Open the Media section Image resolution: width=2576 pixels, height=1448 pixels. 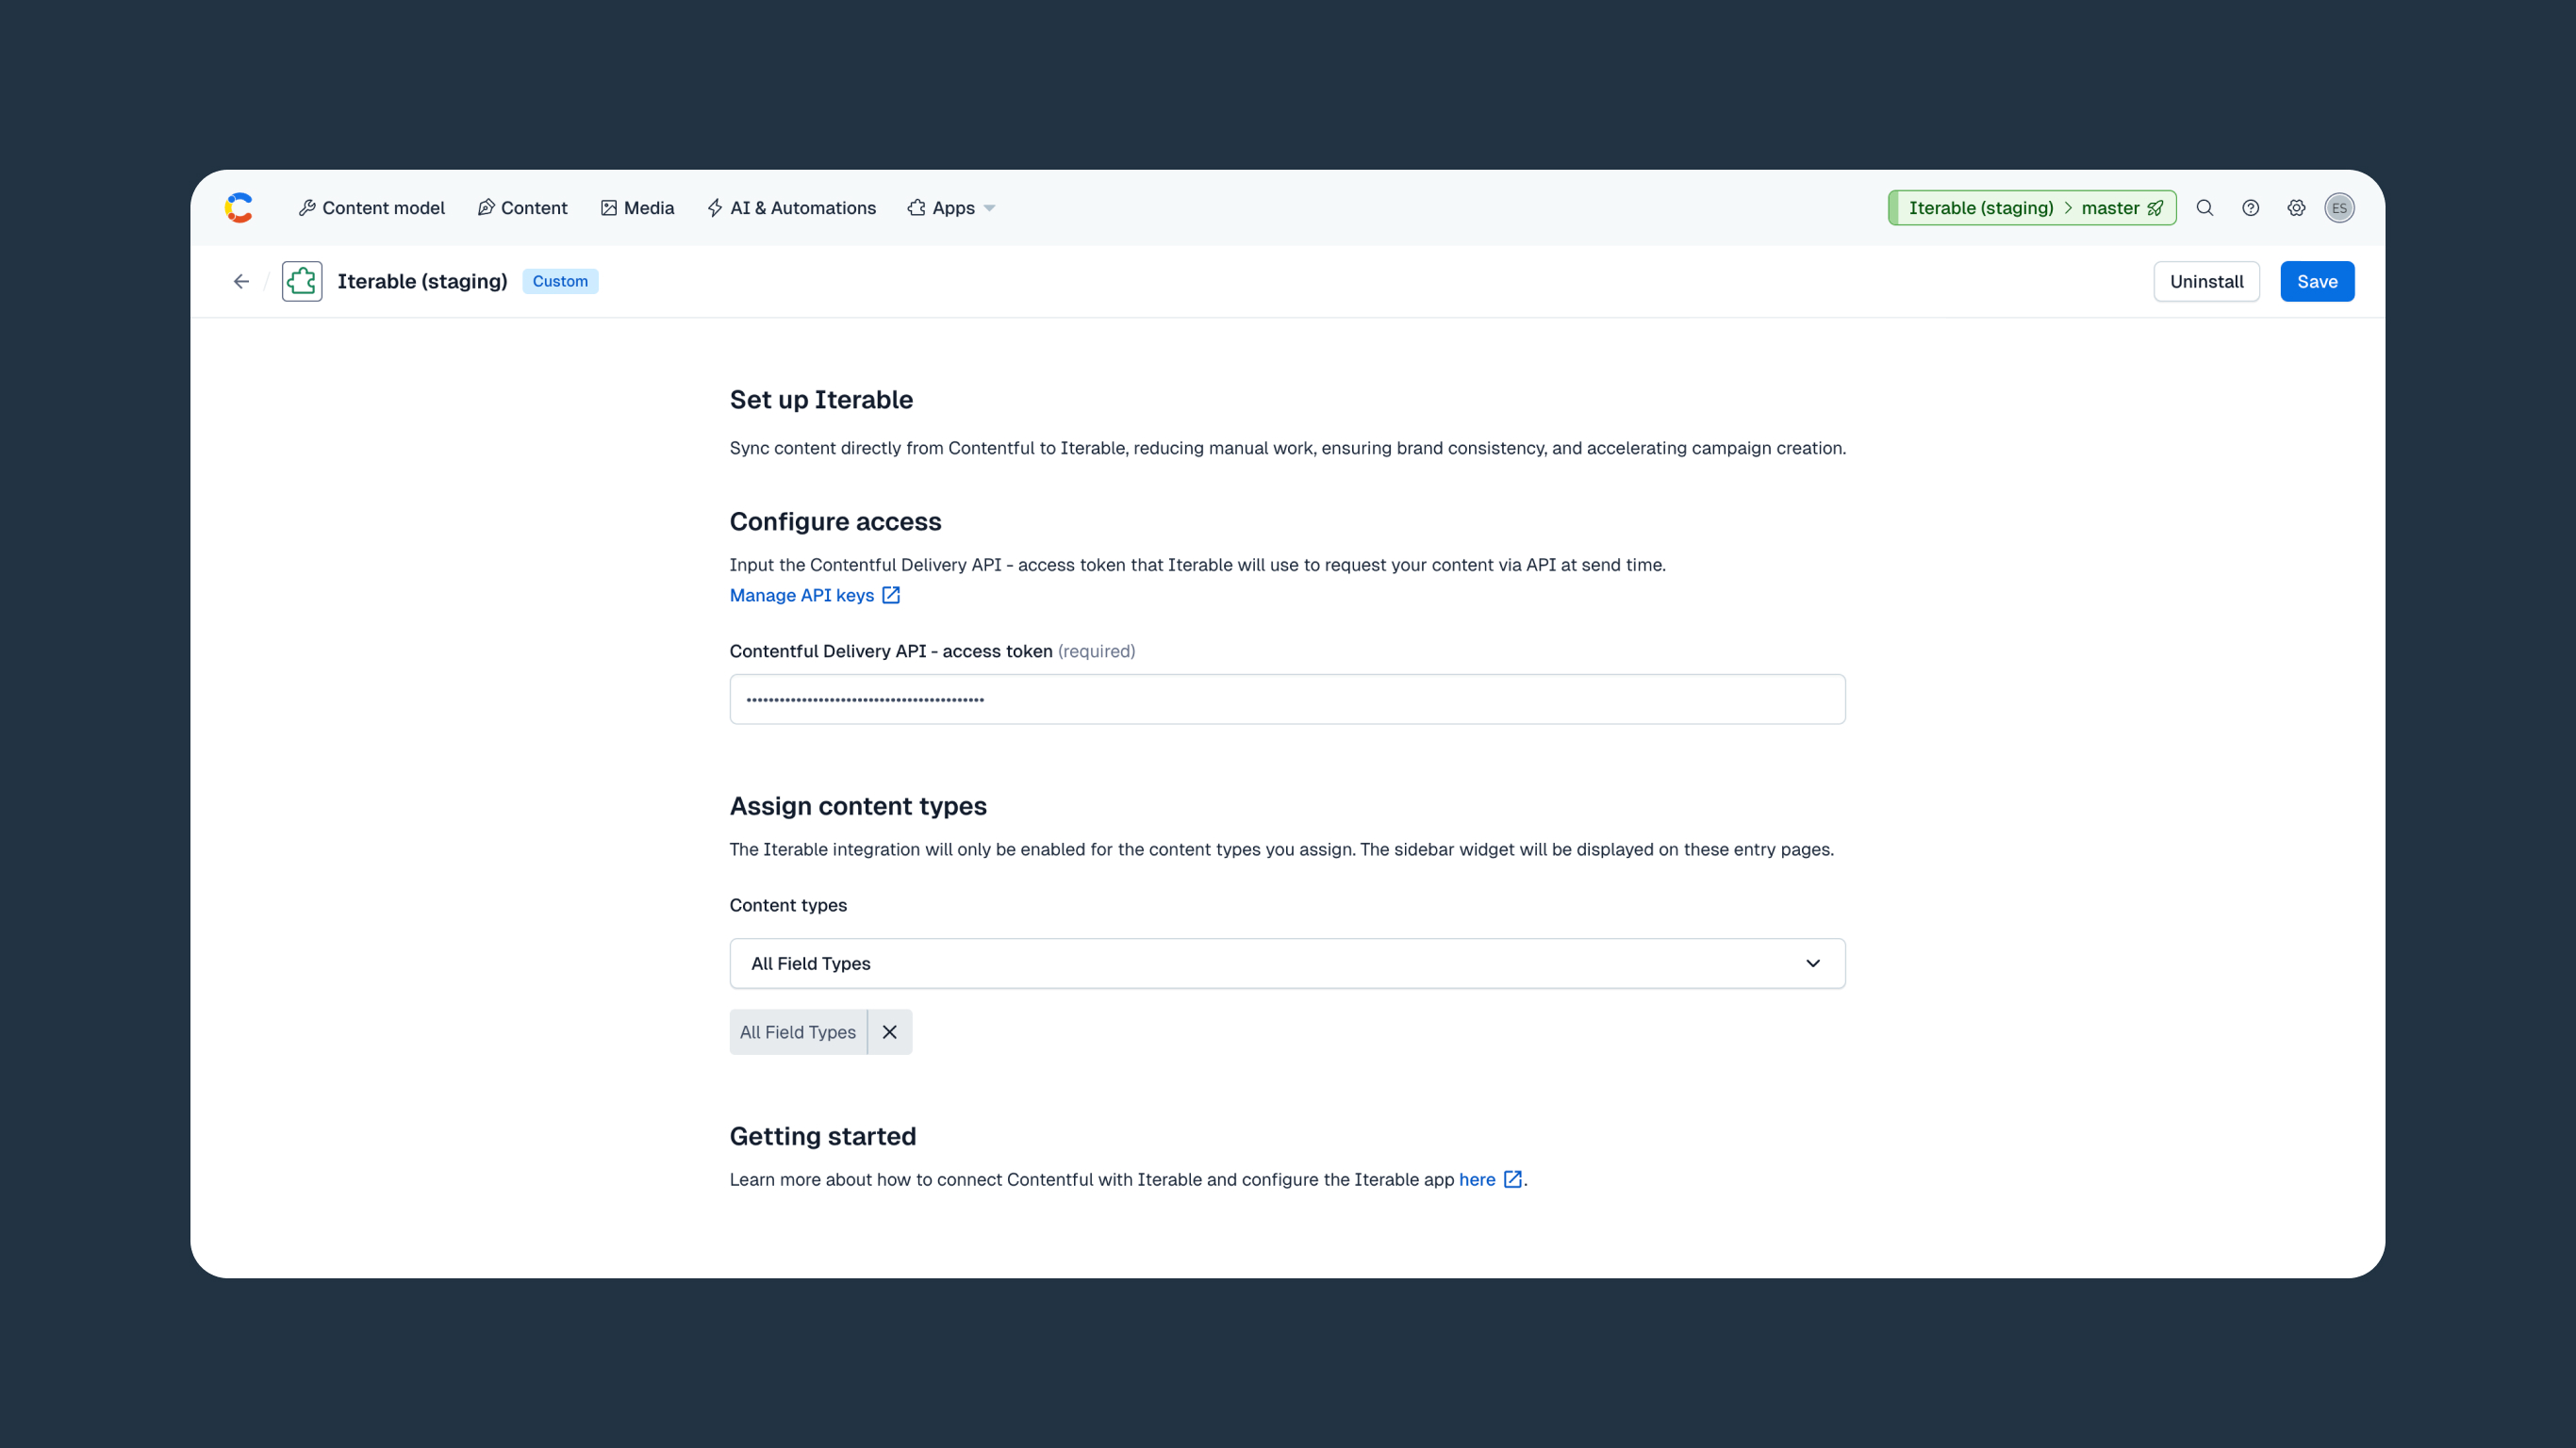pyautogui.click(x=637, y=208)
